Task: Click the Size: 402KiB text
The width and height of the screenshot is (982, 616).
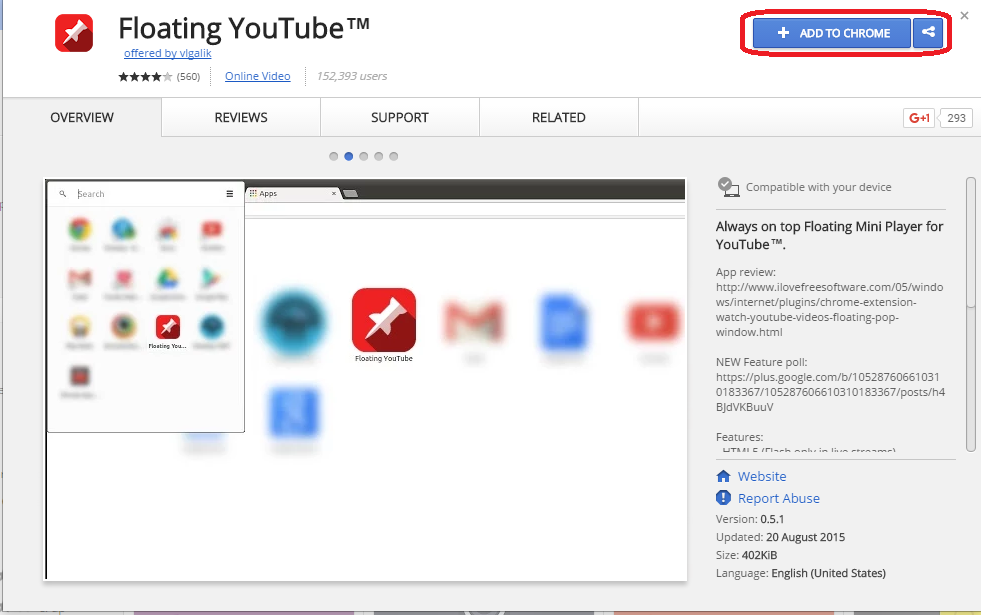Action: click(747, 555)
